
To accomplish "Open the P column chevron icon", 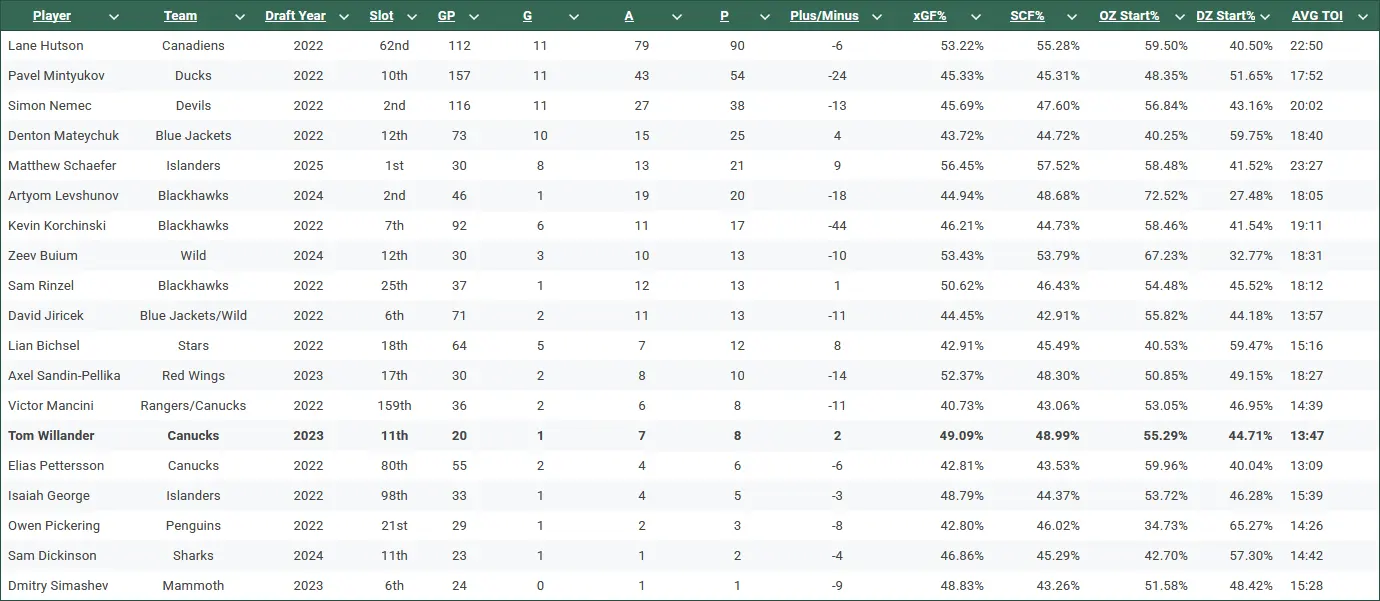I will [765, 17].
